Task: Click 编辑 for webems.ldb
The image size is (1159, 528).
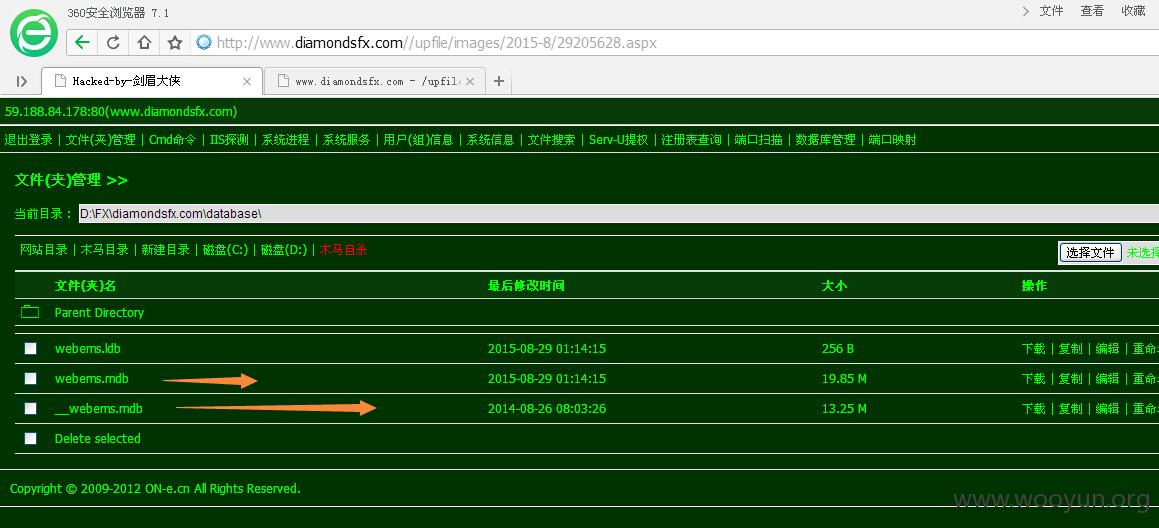Action: click(1107, 348)
